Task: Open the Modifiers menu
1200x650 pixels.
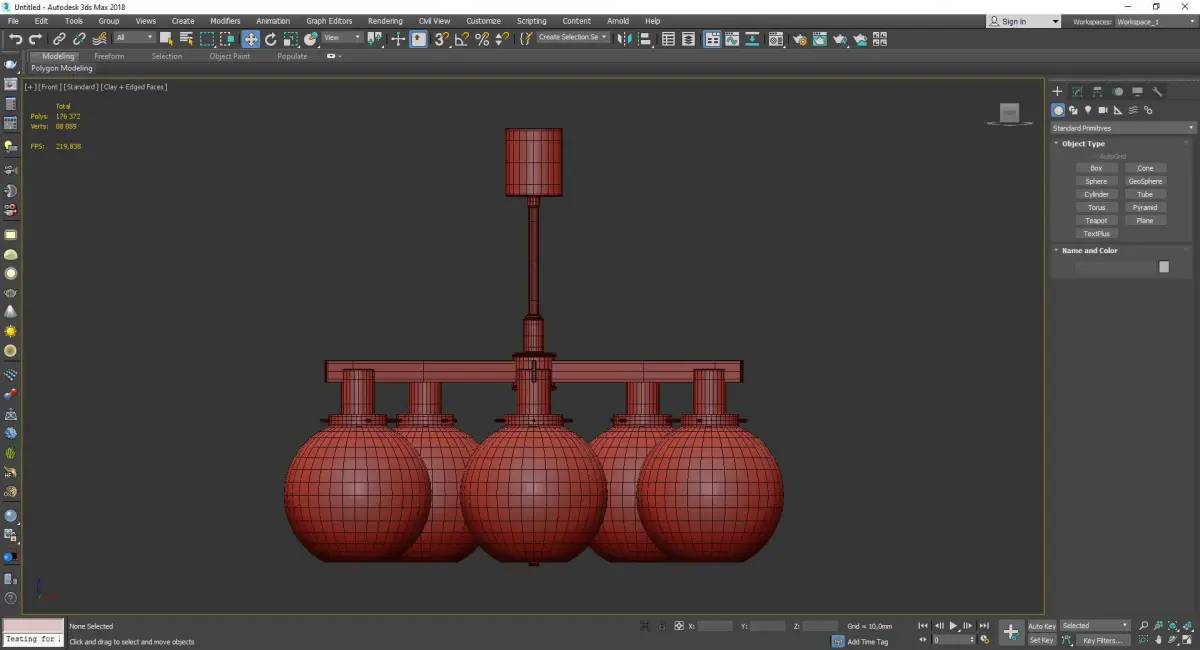Action: (225, 20)
